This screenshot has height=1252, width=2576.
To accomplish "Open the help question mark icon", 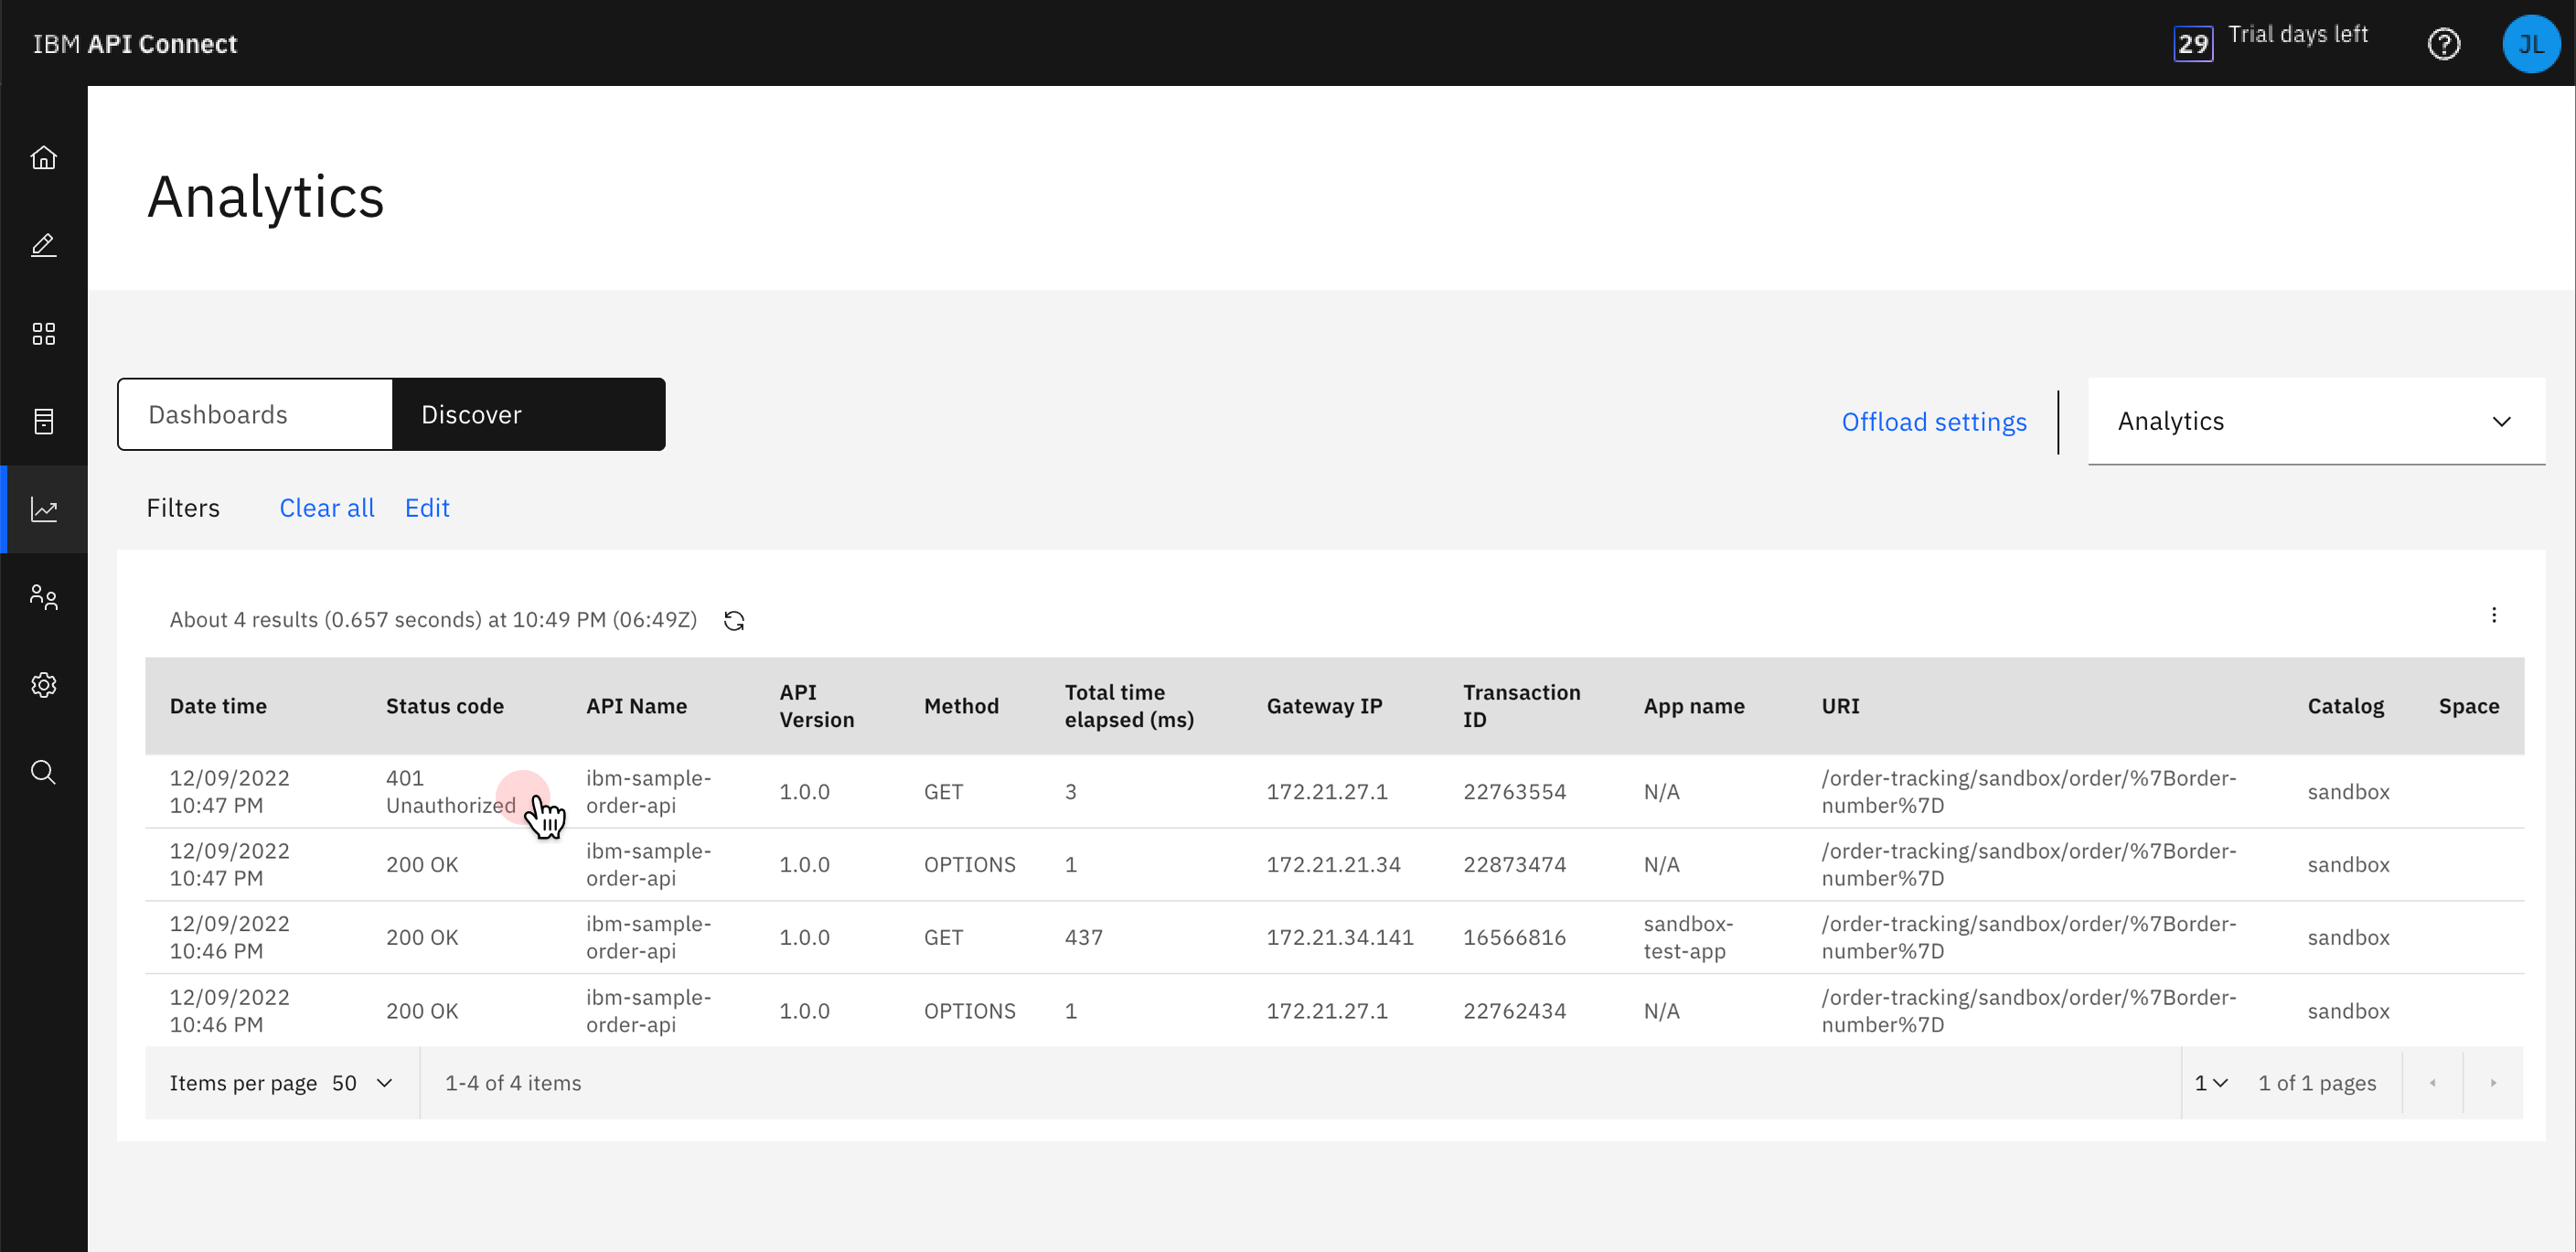I will click(2443, 44).
